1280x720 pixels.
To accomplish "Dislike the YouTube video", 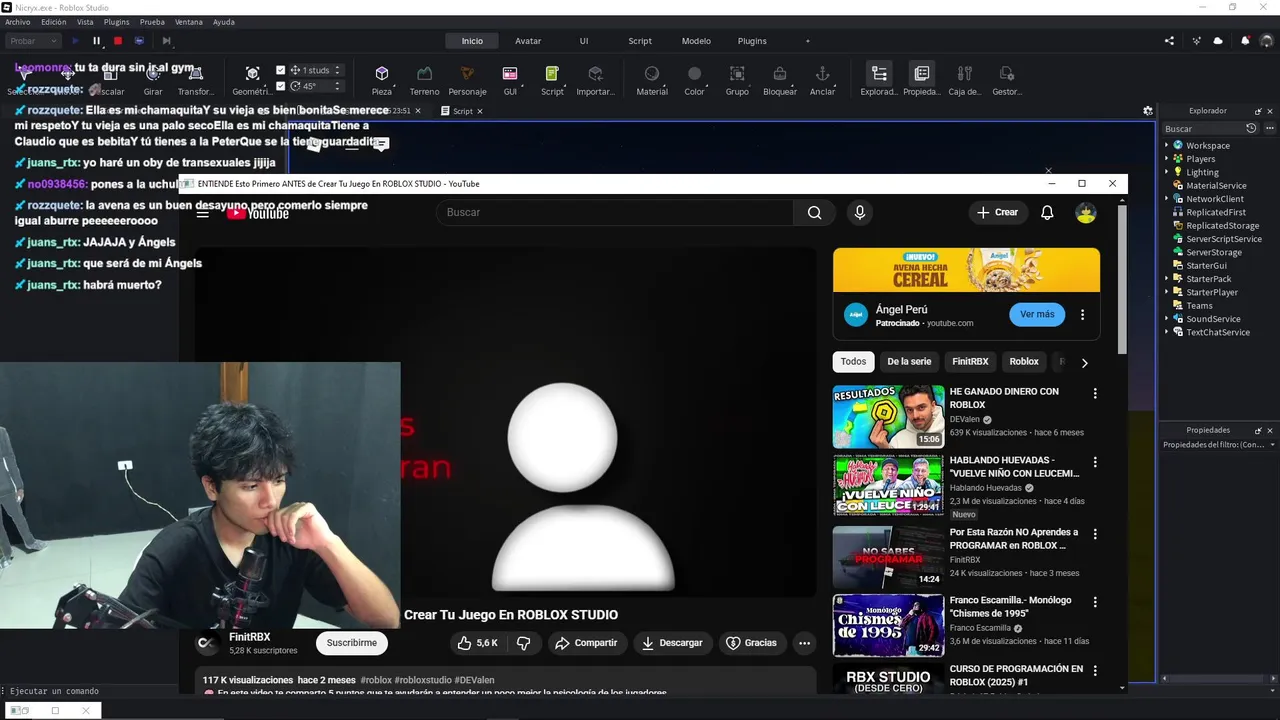I will 523,643.
